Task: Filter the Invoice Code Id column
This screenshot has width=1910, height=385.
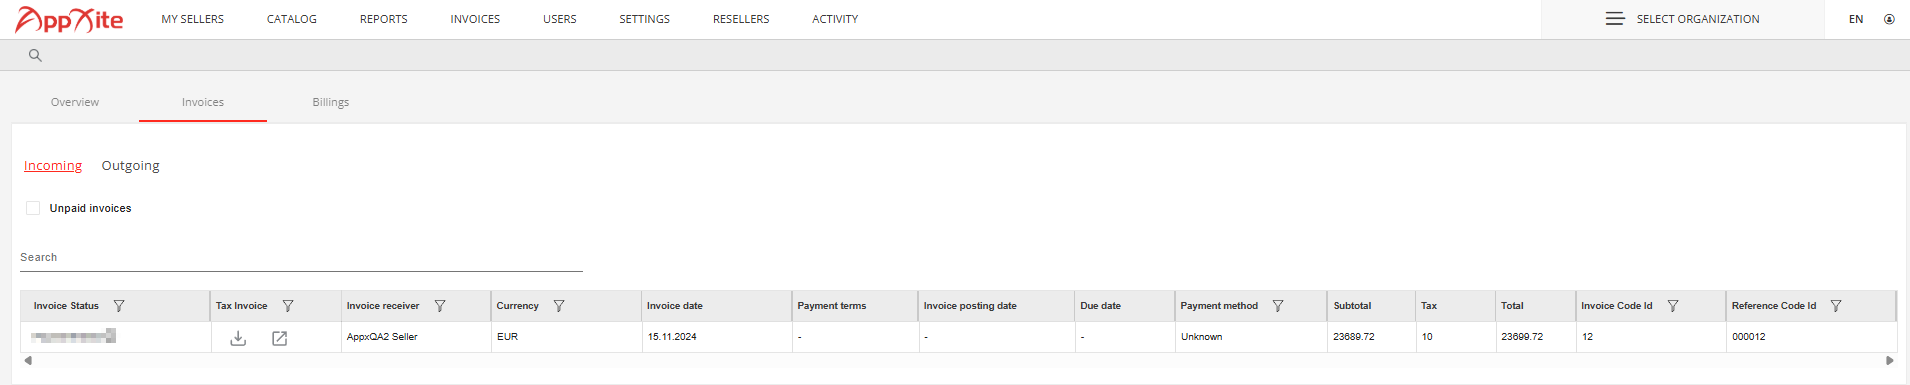Action: 1673,306
